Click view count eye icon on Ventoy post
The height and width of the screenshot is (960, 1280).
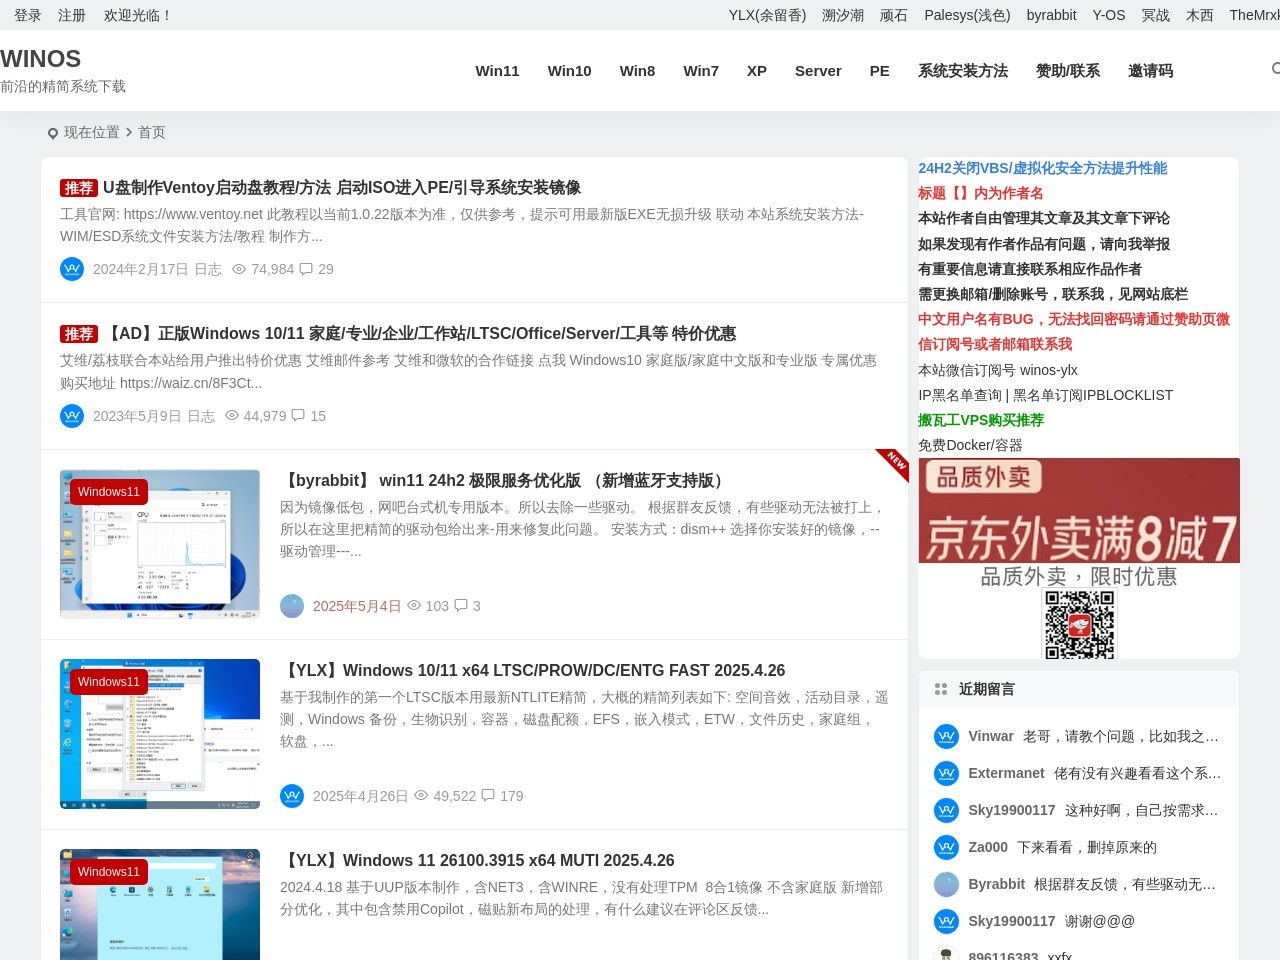(239, 269)
